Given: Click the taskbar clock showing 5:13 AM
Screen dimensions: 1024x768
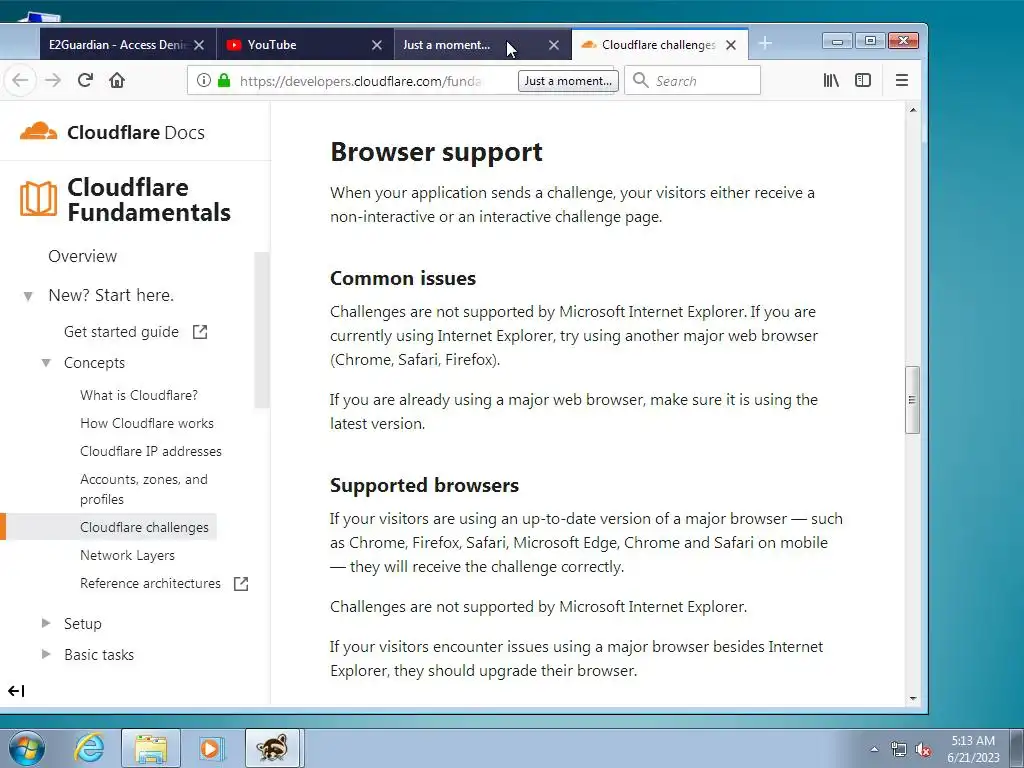Looking at the screenshot, I should [x=973, y=748].
